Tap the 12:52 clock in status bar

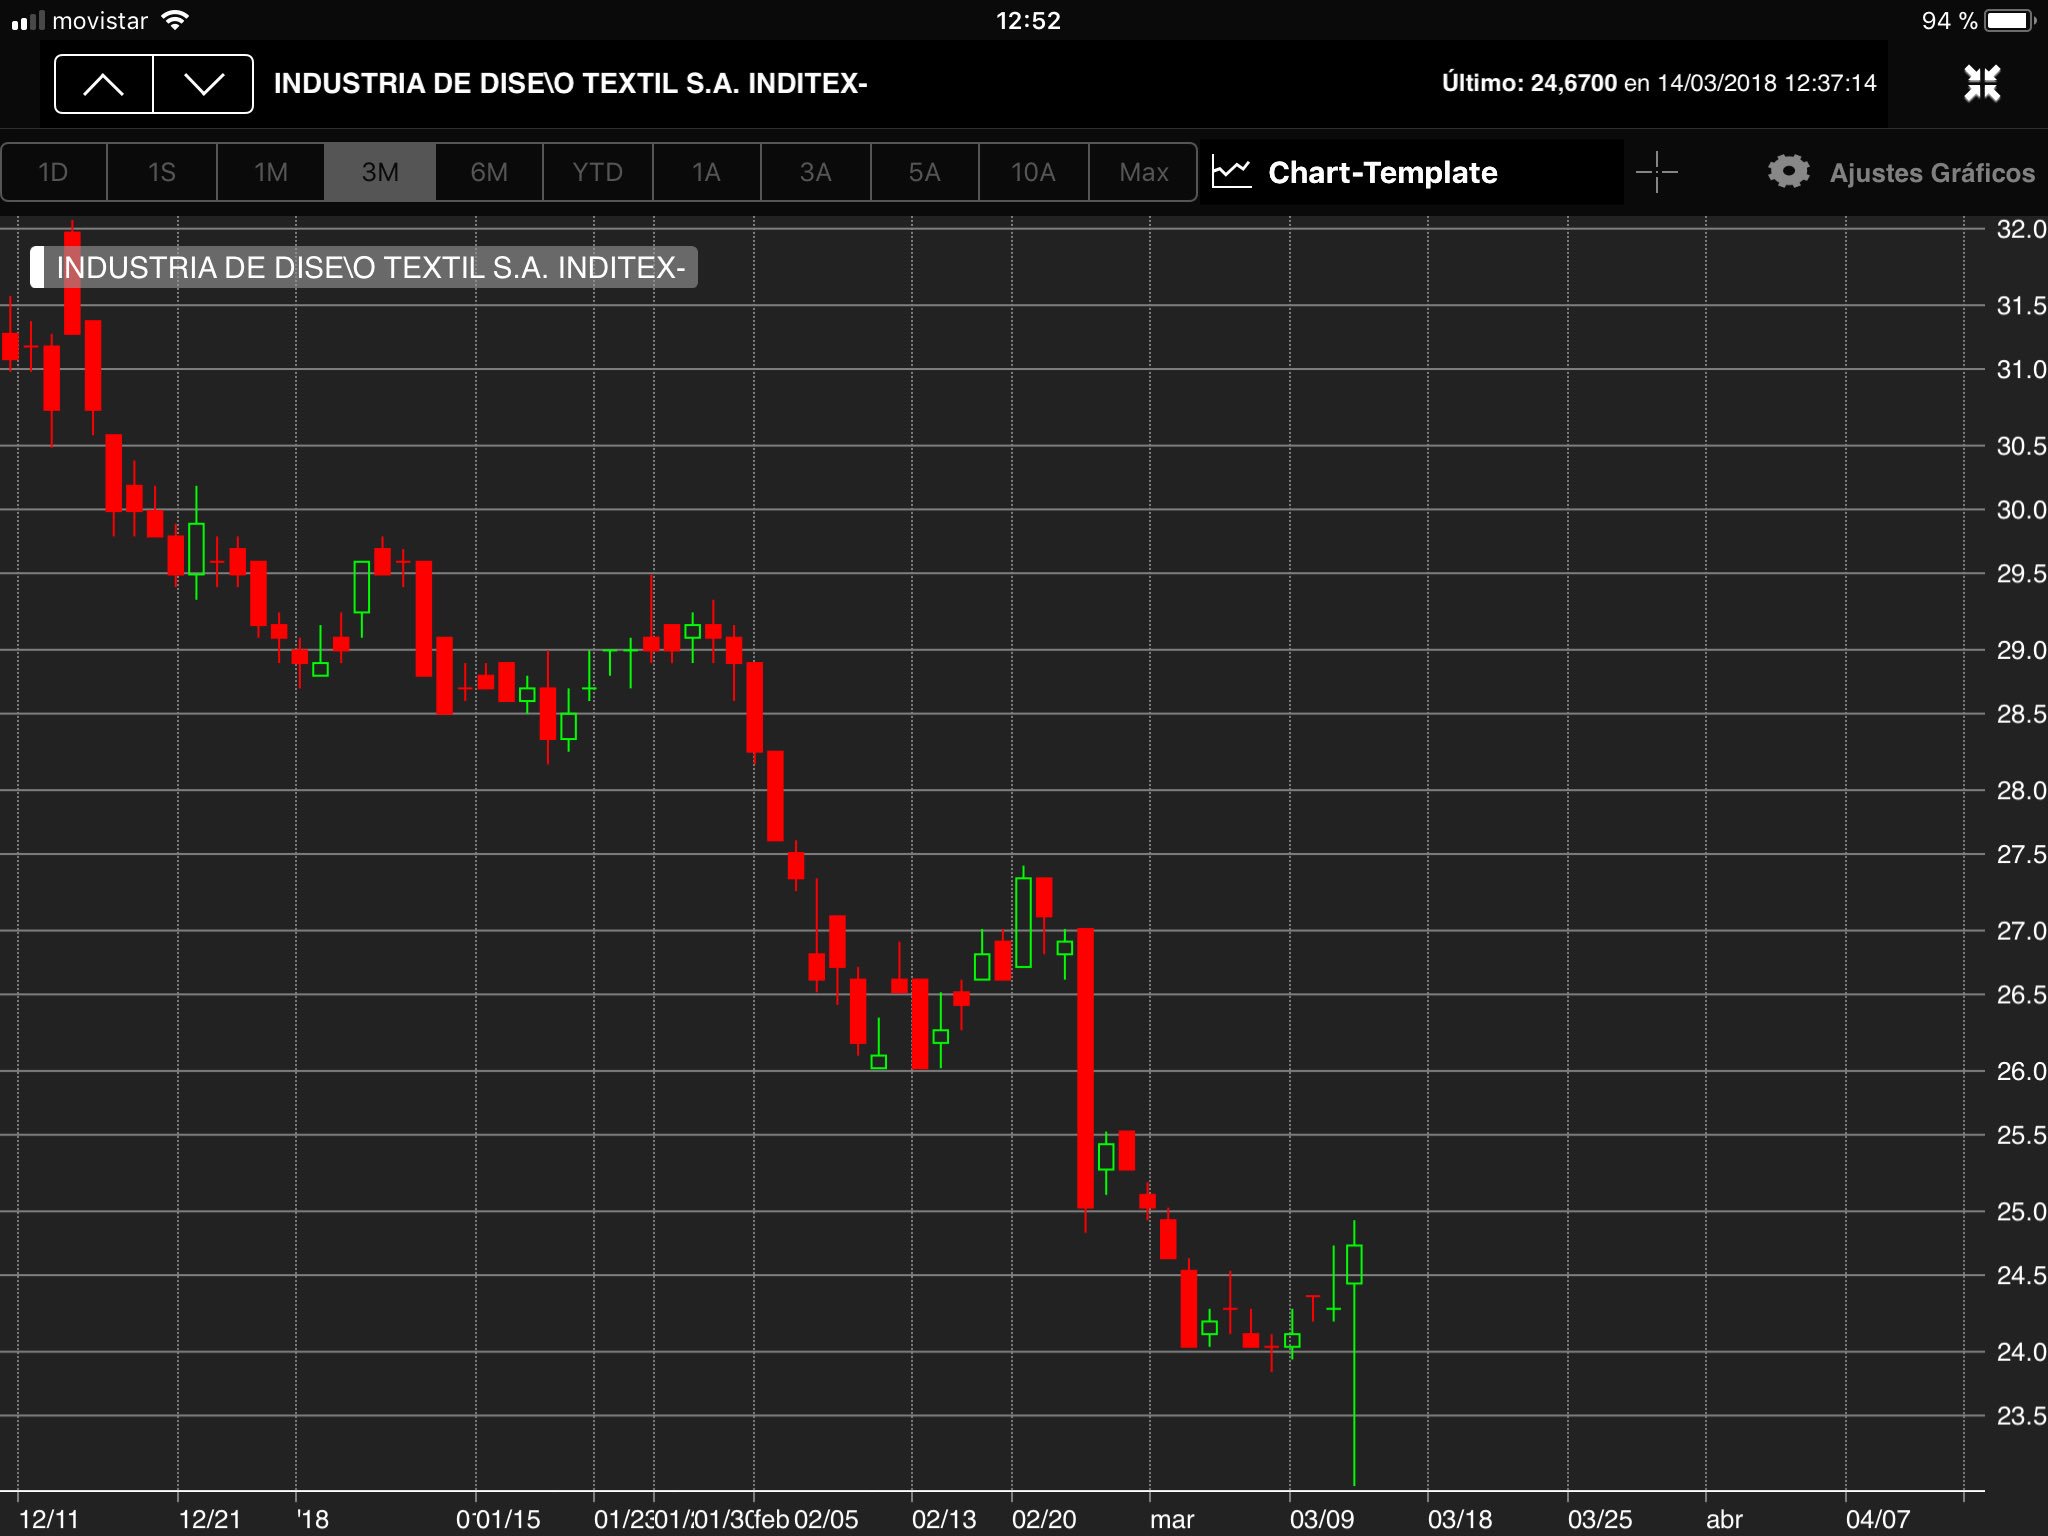coord(1027,21)
